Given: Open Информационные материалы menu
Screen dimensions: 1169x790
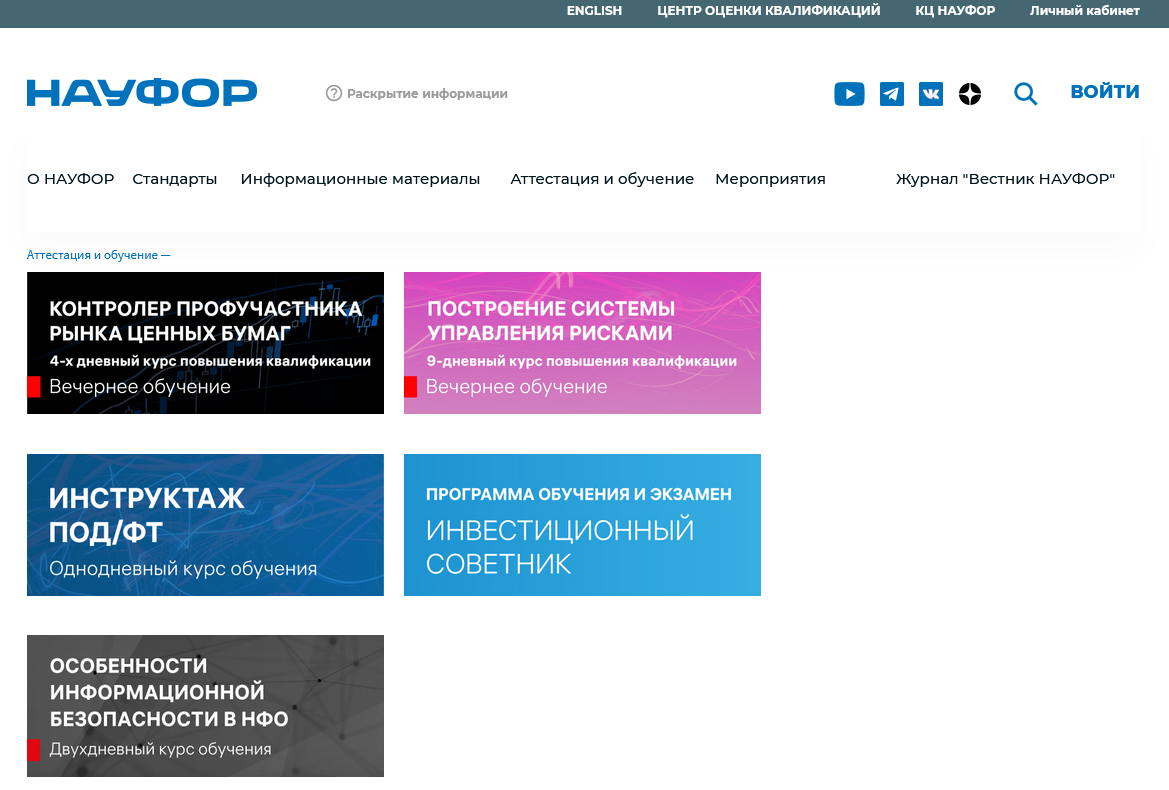Looking at the screenshot, I should 360,179.
